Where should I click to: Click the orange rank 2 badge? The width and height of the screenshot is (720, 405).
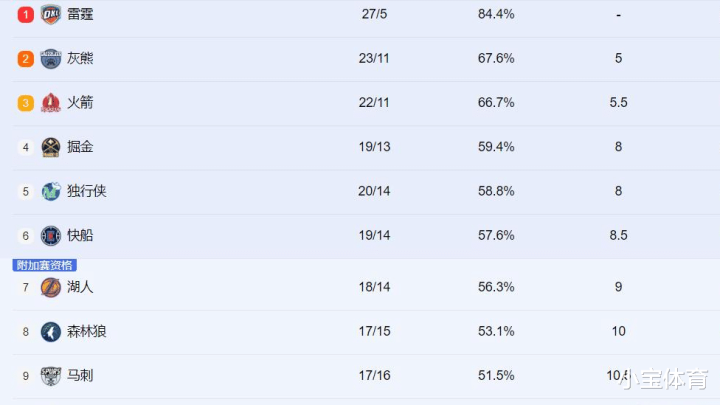(26, 59)
